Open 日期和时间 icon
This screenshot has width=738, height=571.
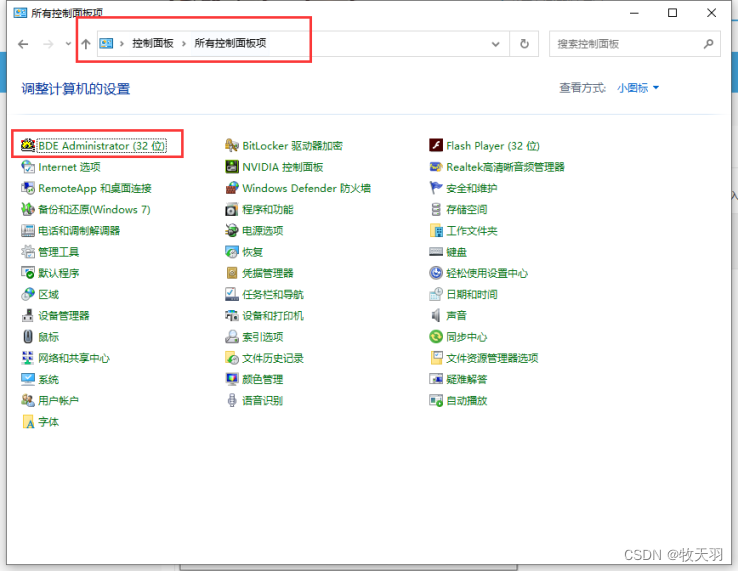(x=436, y=294)
